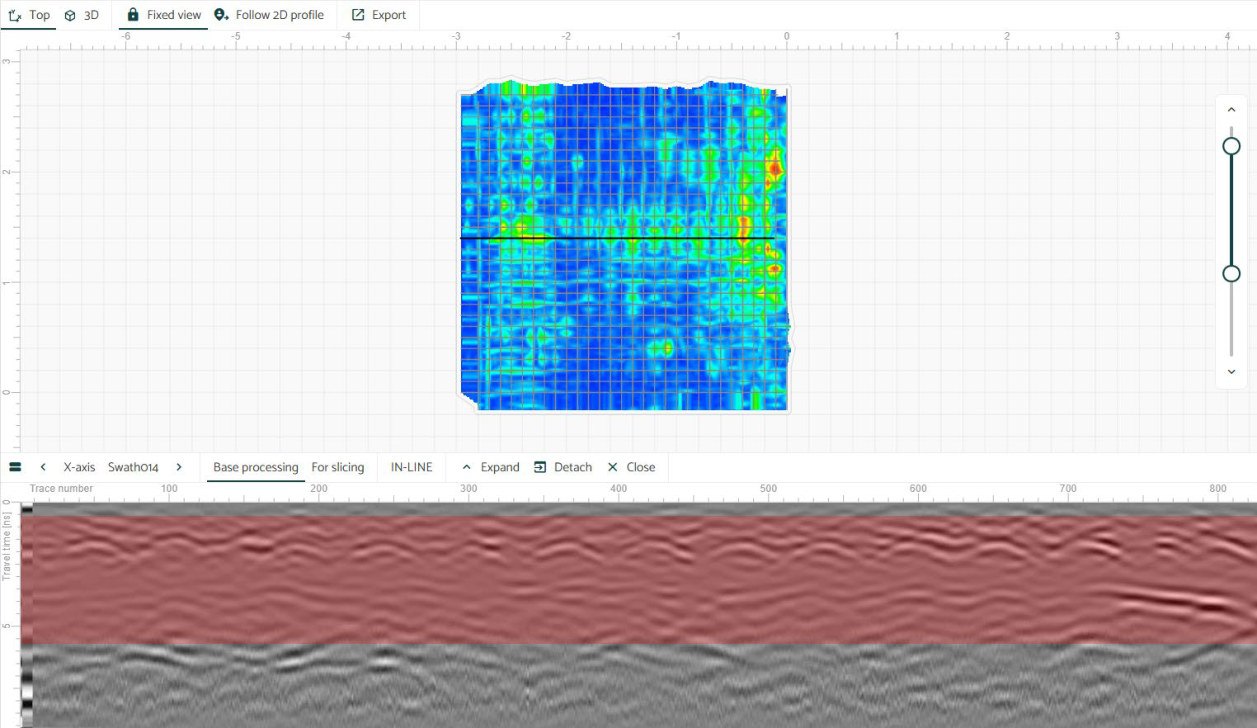
Task: Click the down chevron below the depth slider
Action: coord(1231,371)
